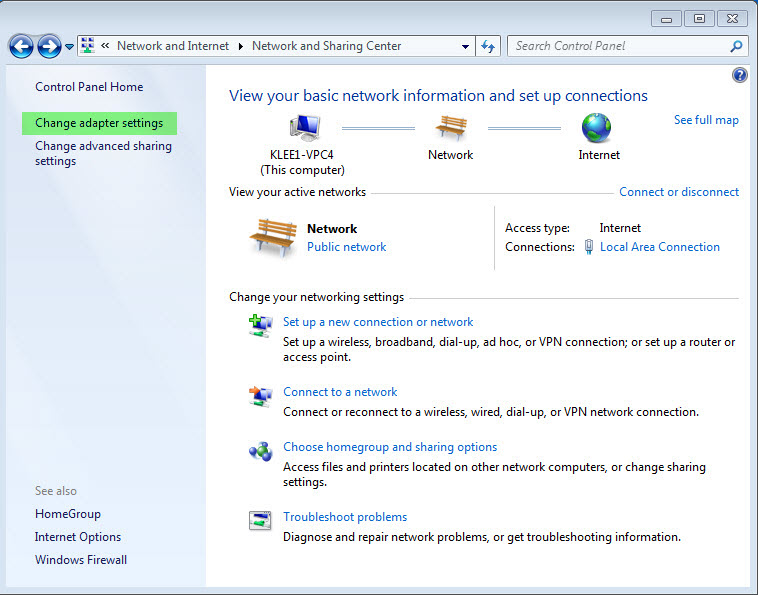Viewport: 758px width, 595px height.
Task: Open Change adapter settings
Action: (x=99, y=123)
